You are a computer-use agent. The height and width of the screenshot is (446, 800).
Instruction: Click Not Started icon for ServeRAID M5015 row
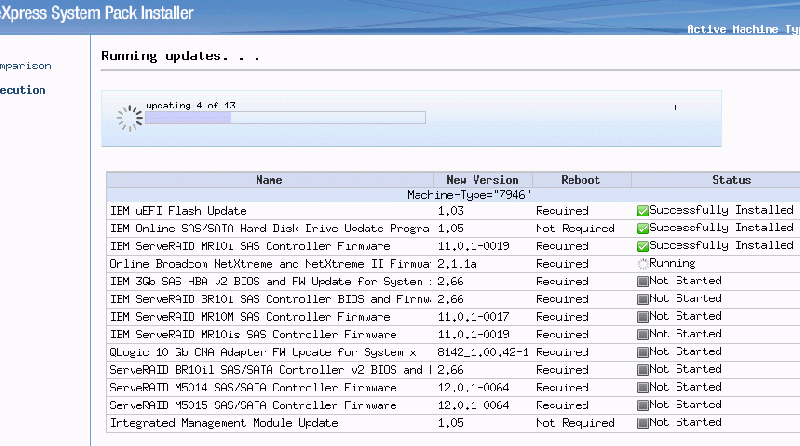click(642, 405)
